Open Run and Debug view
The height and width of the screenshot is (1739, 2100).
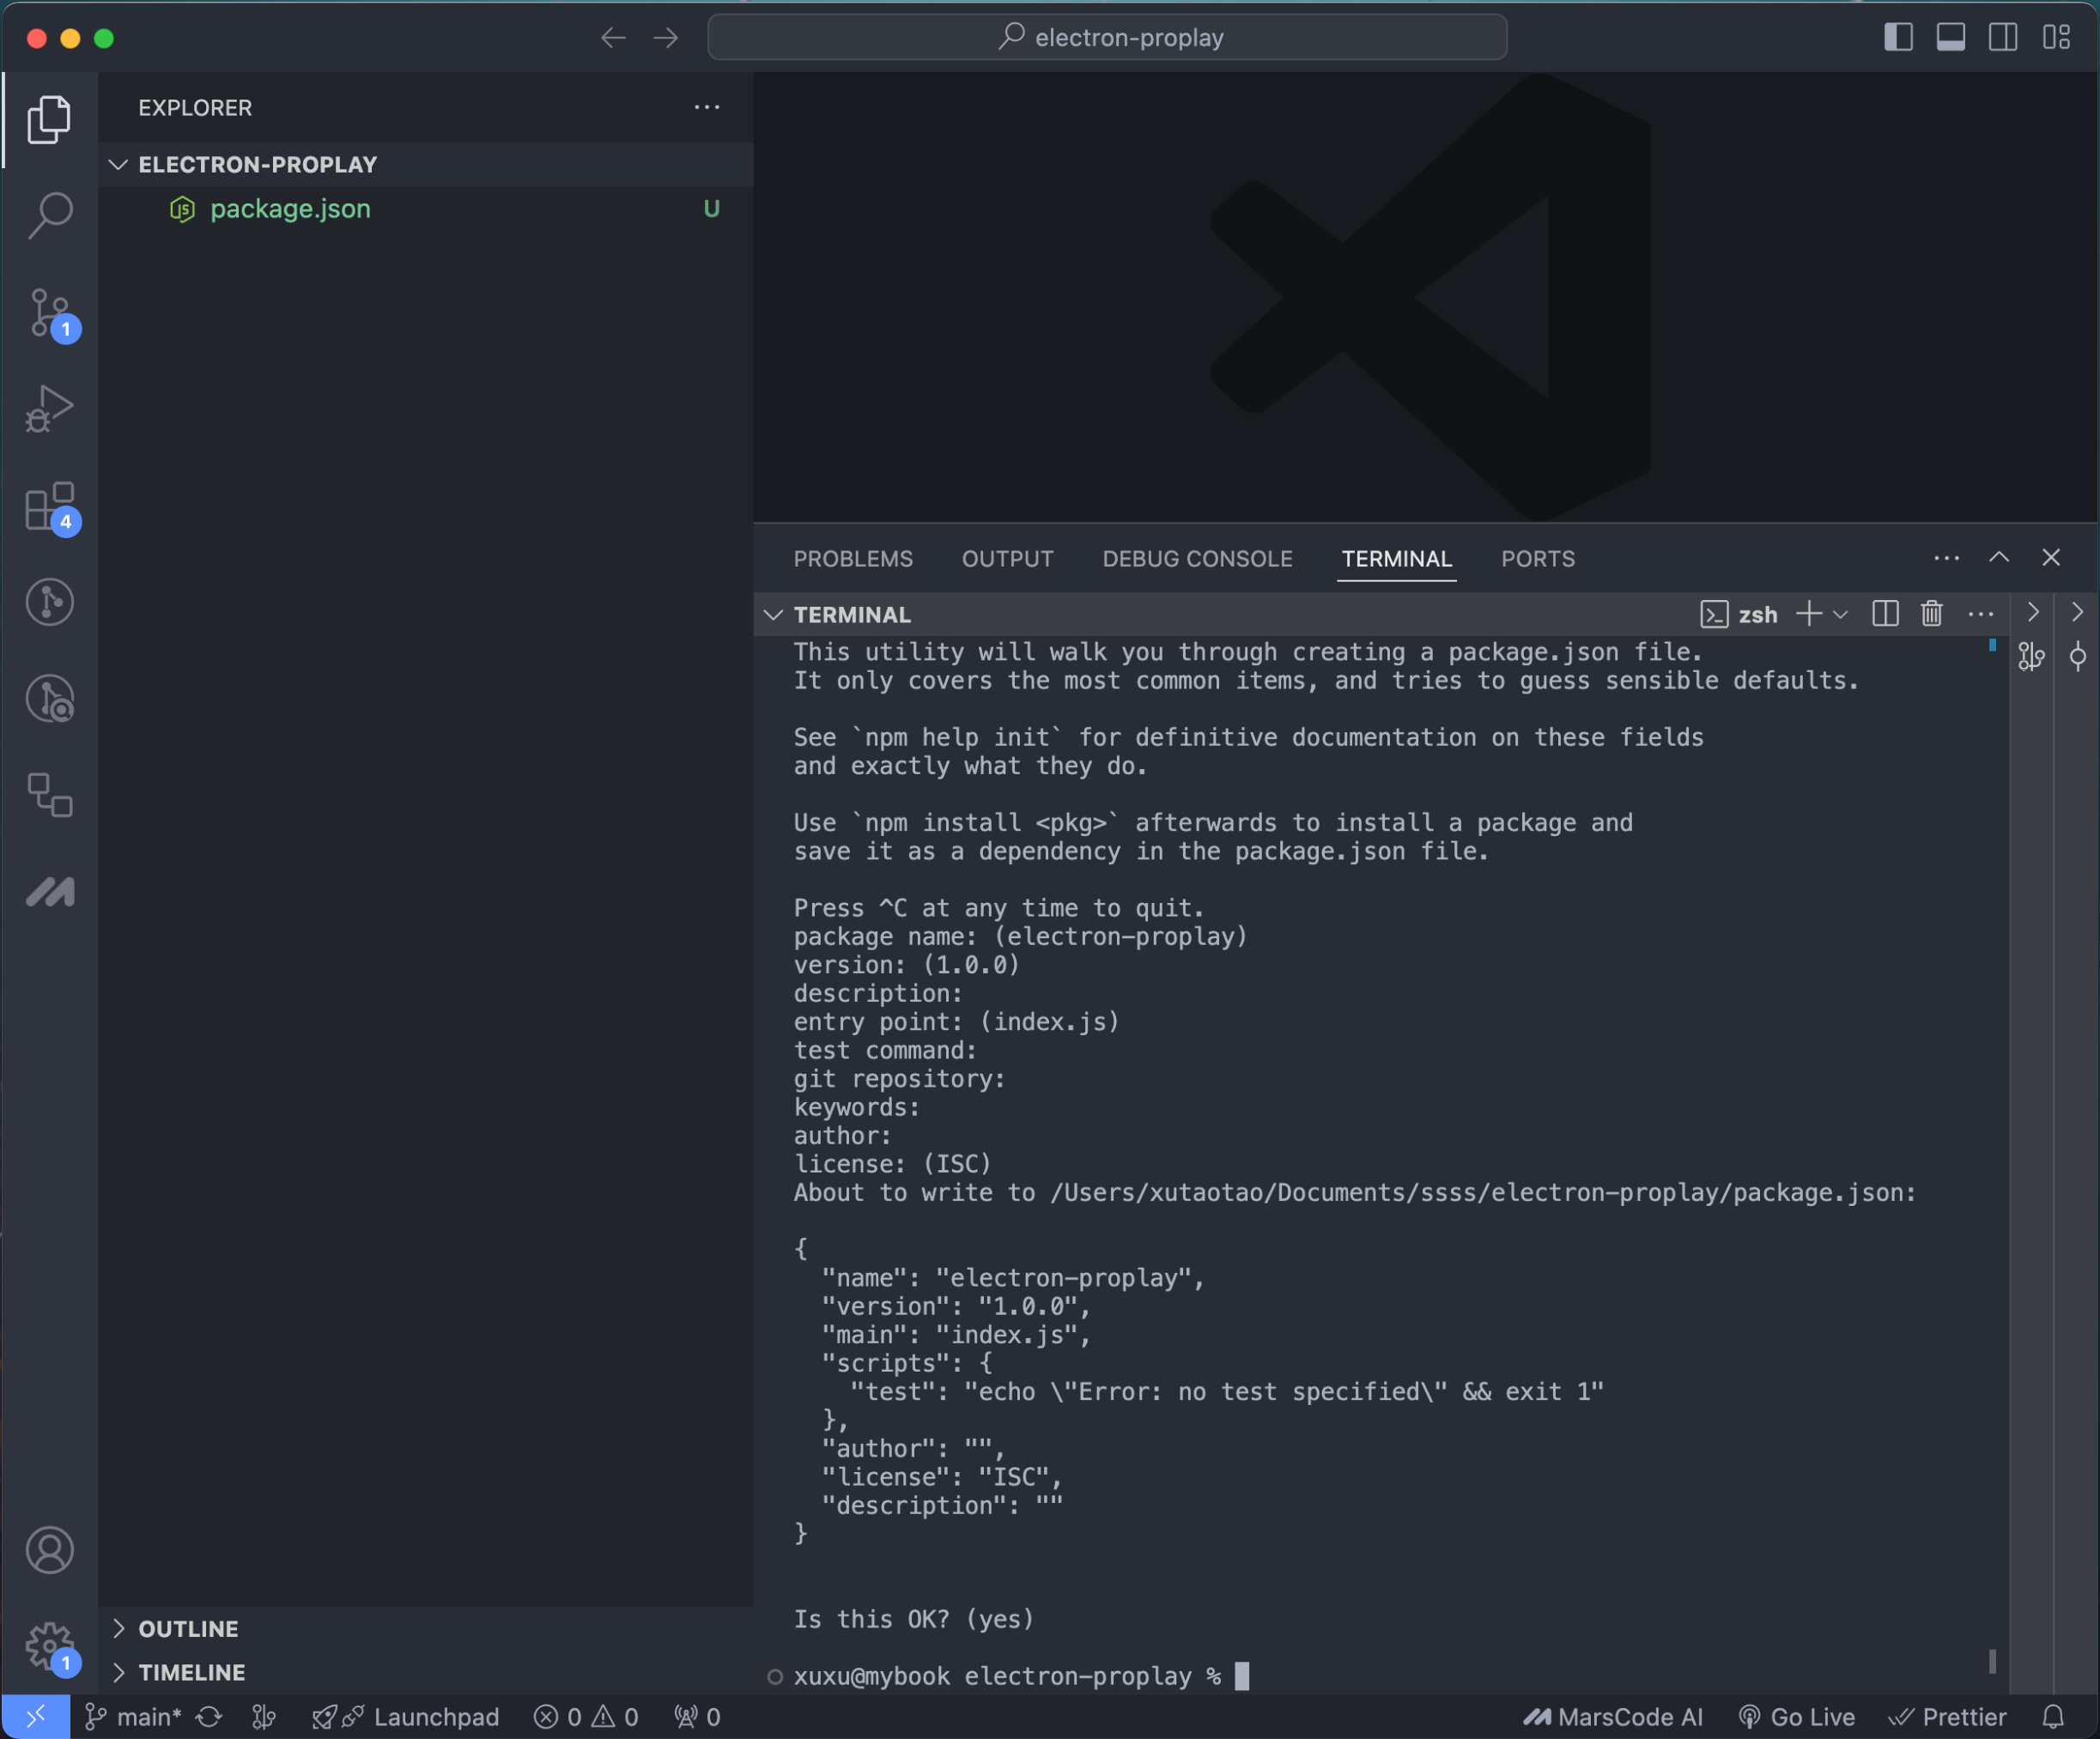[49, 408]
